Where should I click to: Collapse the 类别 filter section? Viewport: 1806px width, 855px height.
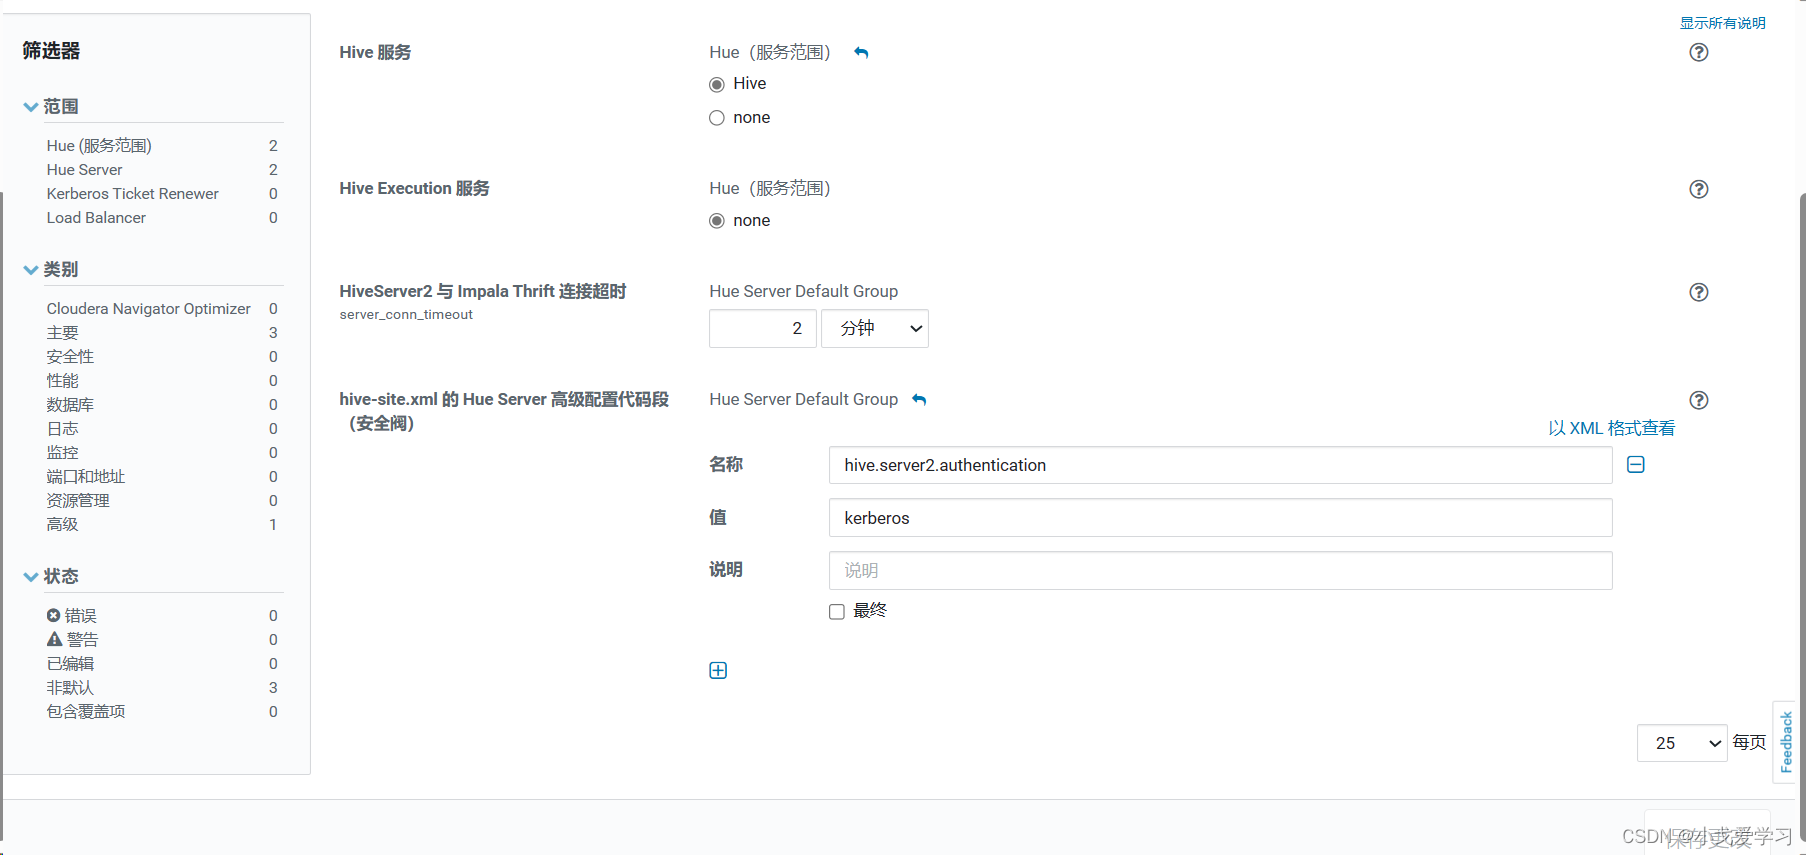(x=30, y=269)
